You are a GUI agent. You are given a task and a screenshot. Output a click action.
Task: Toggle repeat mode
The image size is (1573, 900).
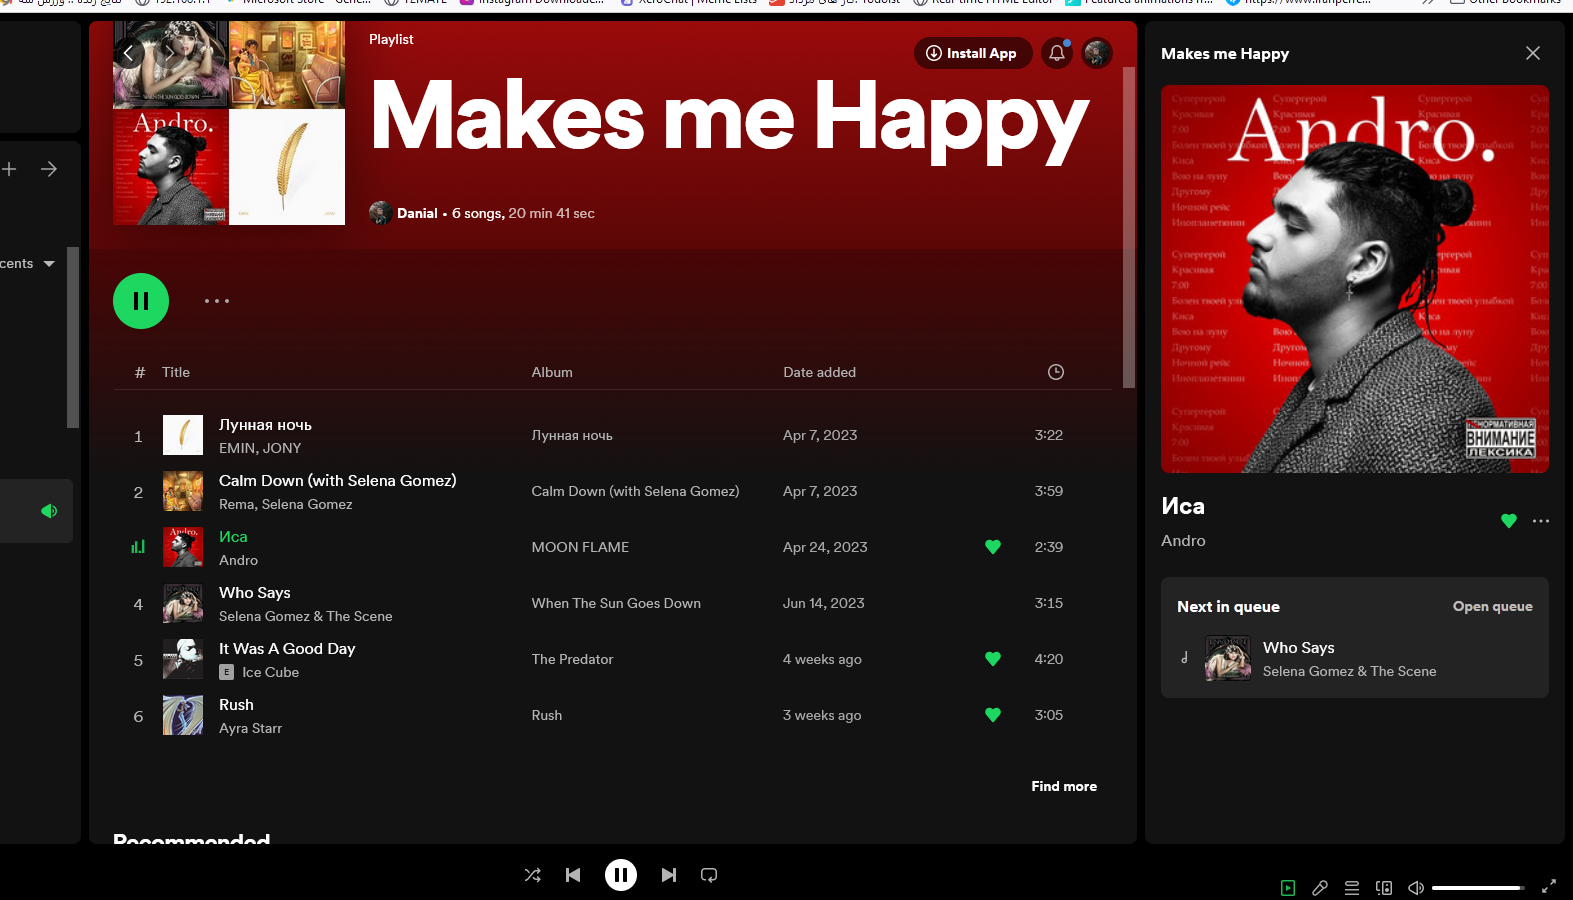(709, 875)
